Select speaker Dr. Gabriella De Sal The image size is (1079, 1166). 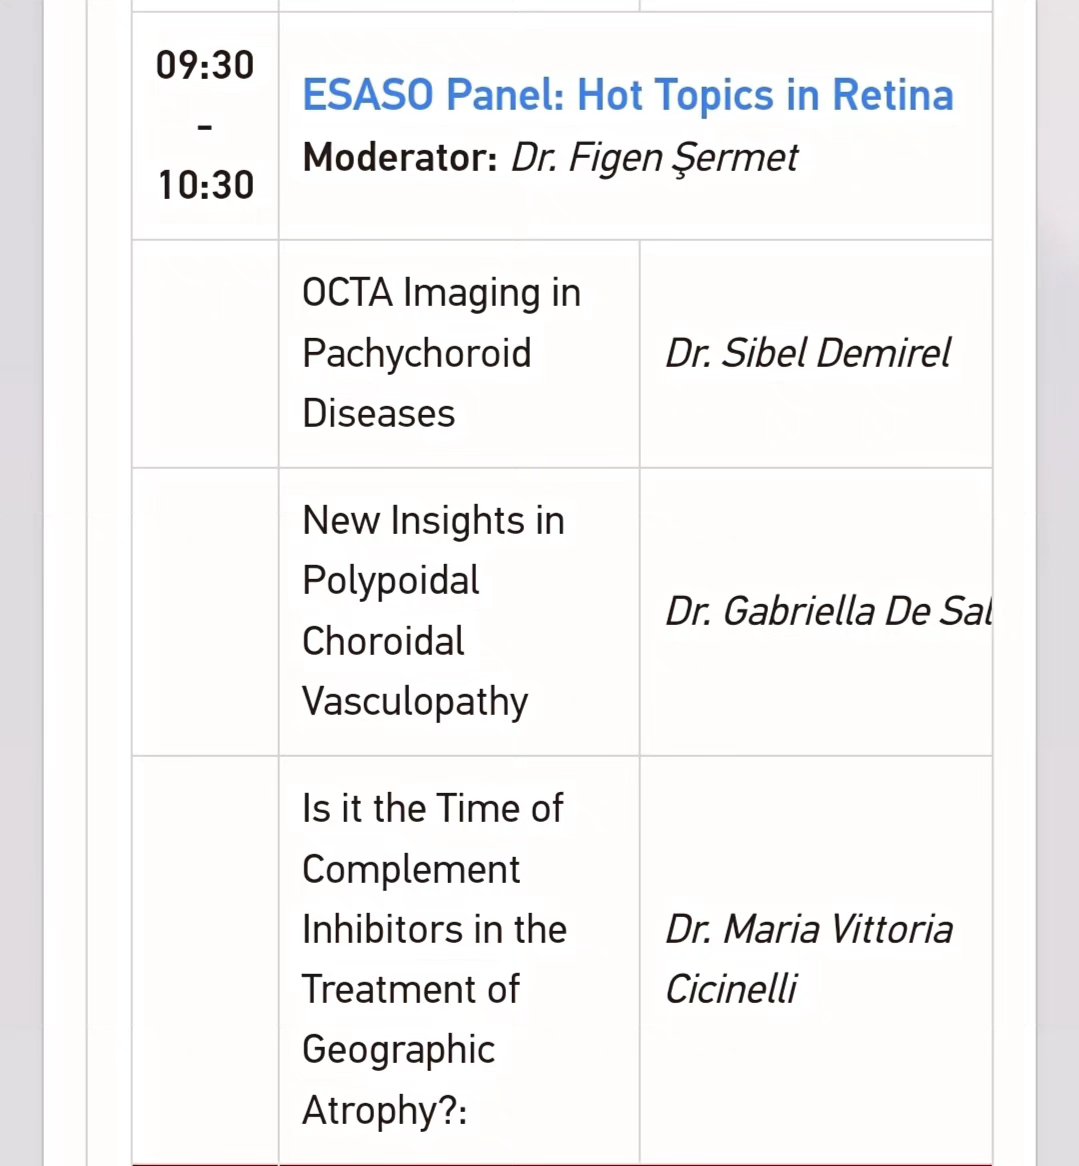click(x=828, y=611)
